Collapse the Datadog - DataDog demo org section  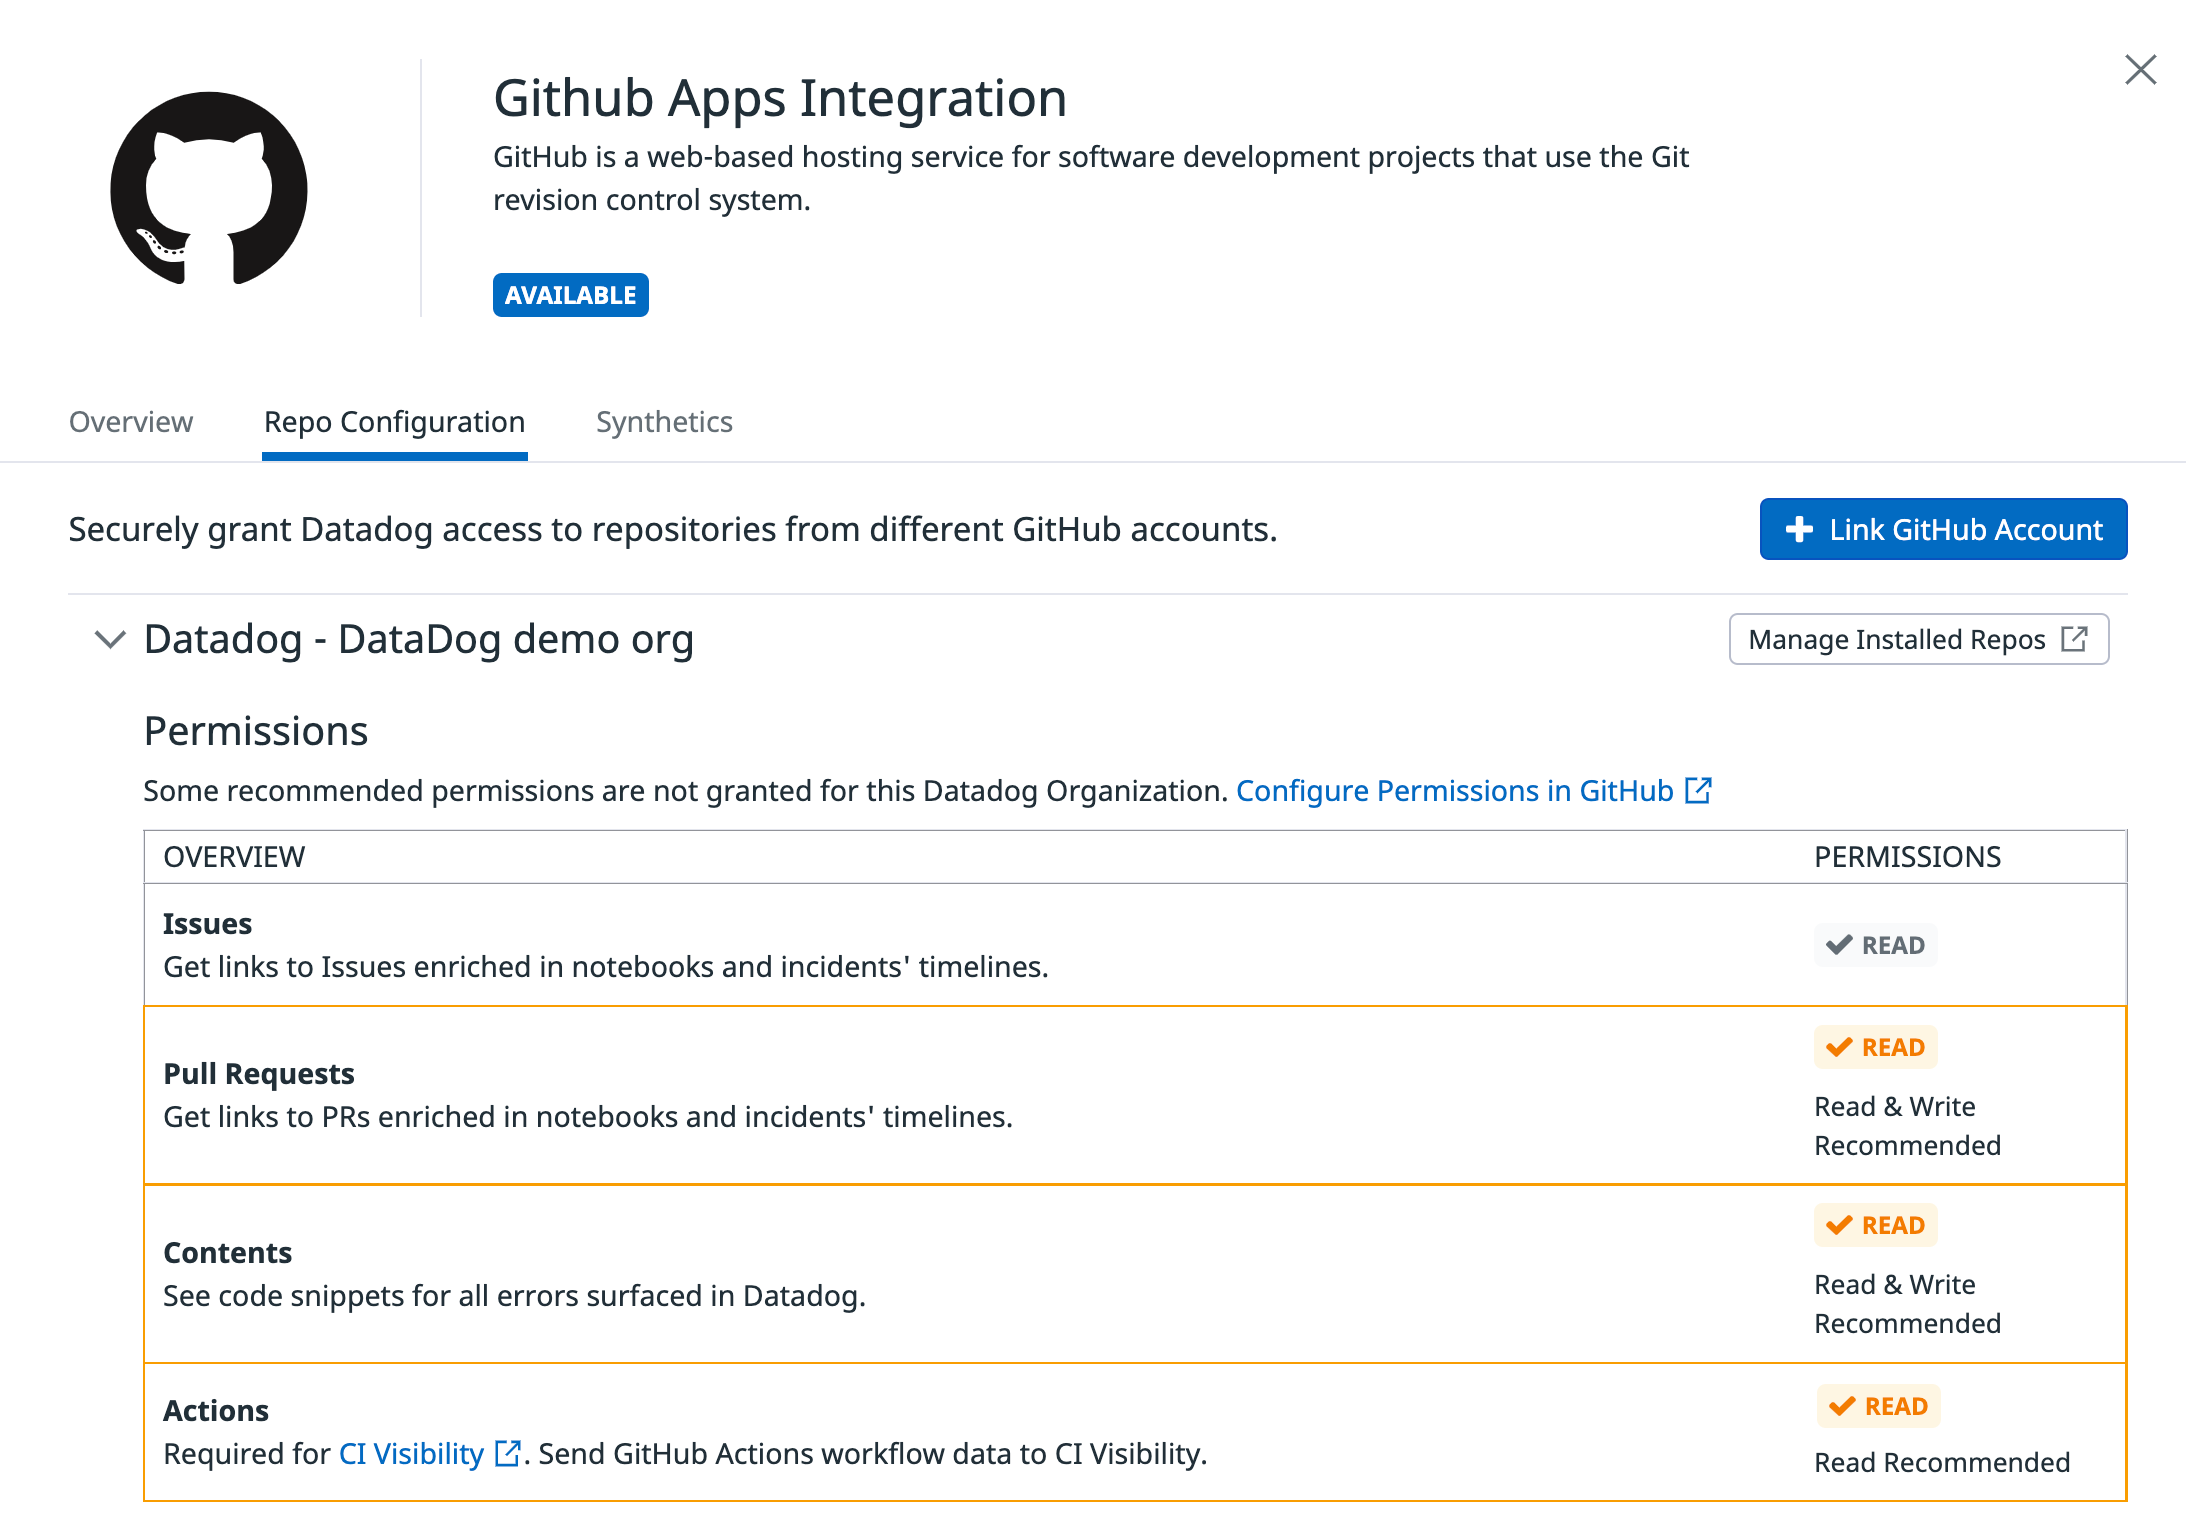(109, 639)
